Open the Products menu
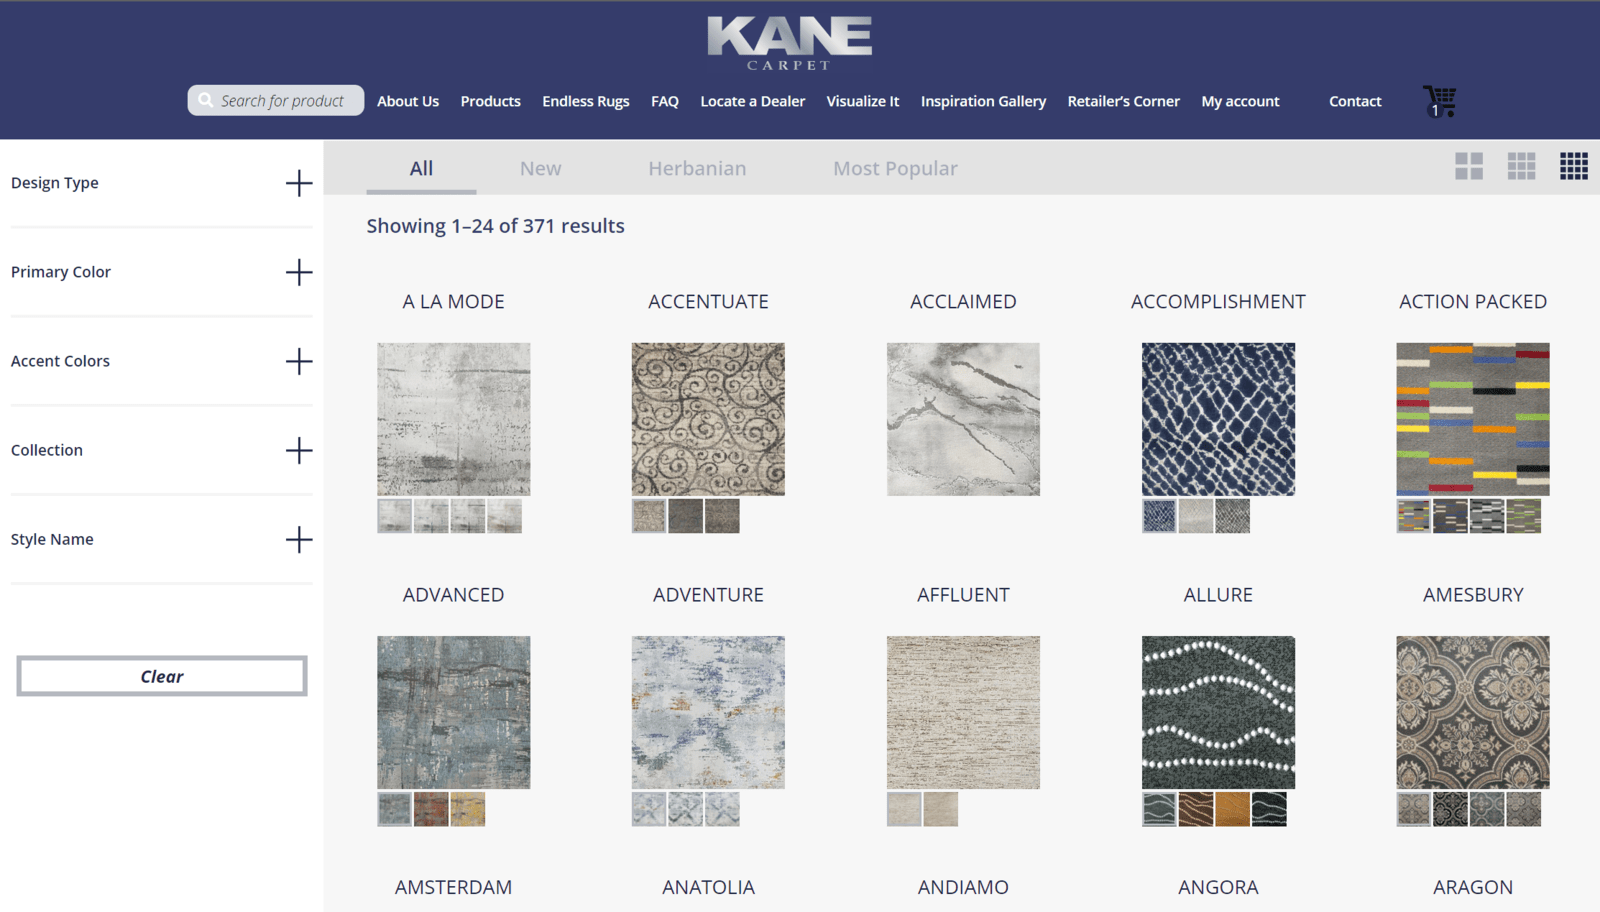The width and height of the screenshot is (1600, 912). click(x=490, y=101)
